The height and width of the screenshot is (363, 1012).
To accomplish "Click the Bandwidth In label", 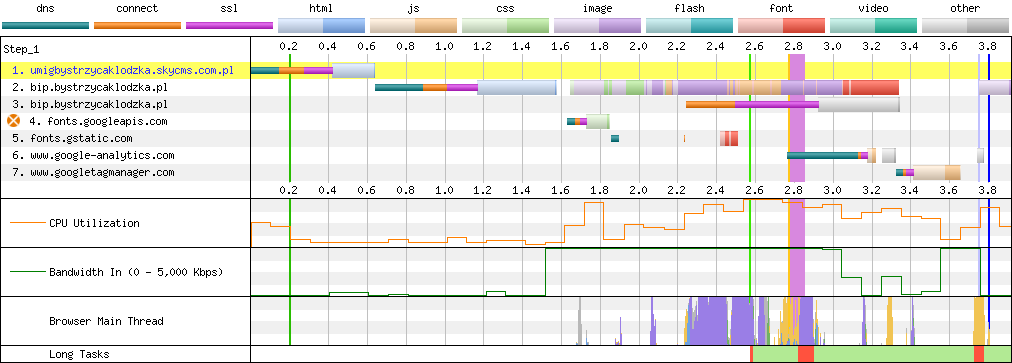I will (136, 272).
